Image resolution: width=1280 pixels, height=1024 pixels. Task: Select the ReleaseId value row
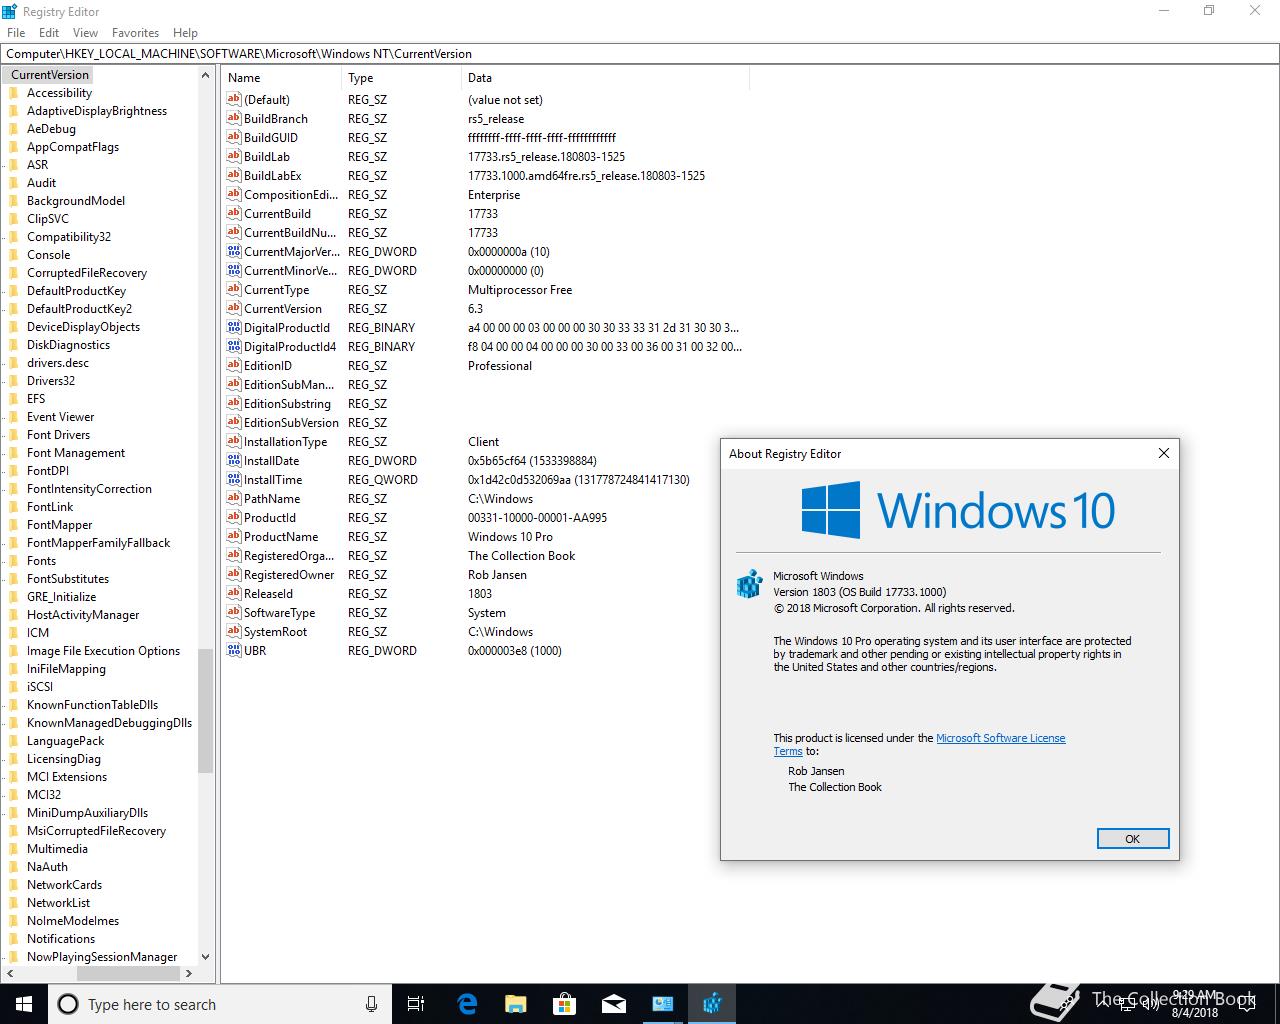[x=486, y=593]
